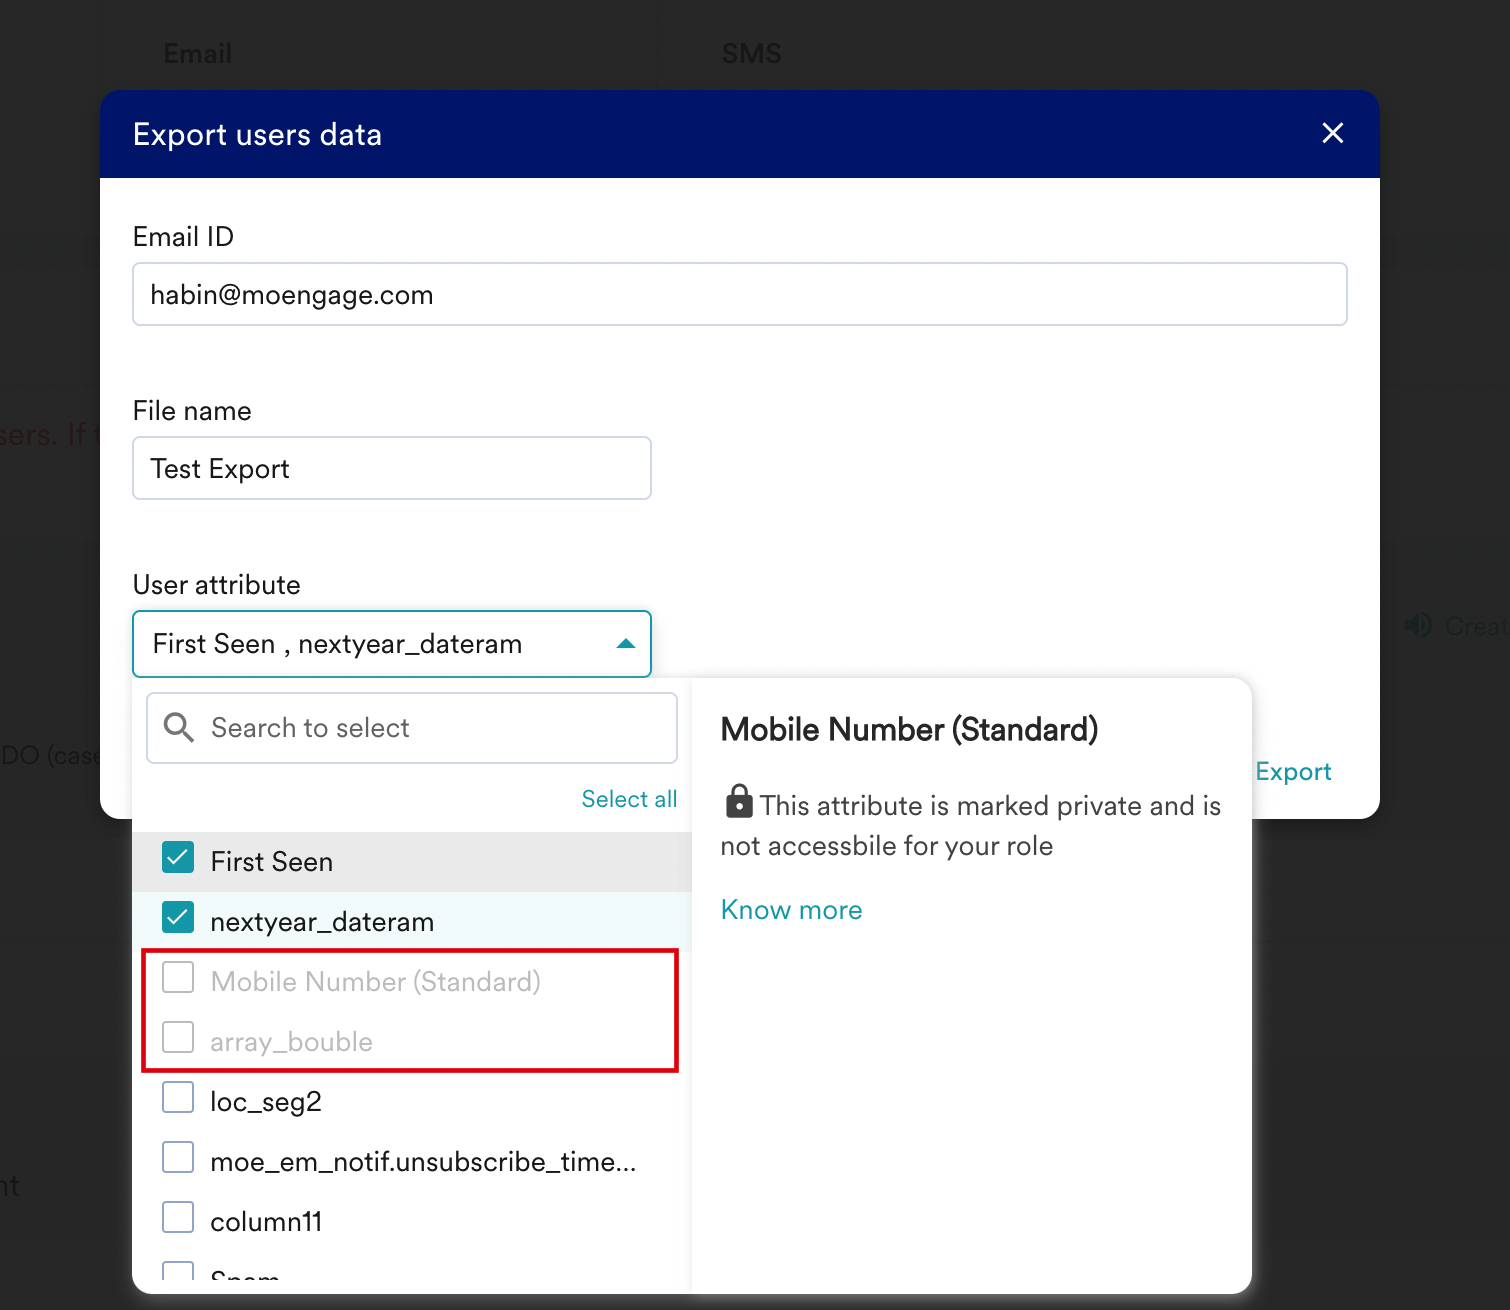1510x1310 pixels.
Task: Click the Export button
Action: 1293,772
